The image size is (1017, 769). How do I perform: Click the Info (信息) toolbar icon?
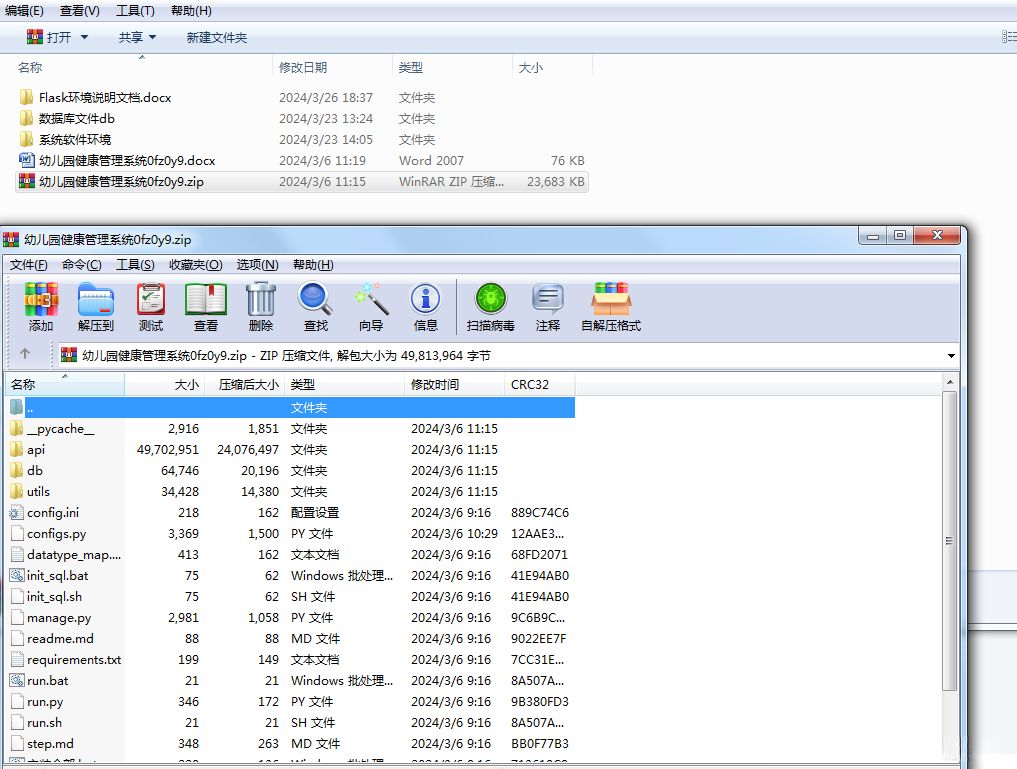point(425,299)
